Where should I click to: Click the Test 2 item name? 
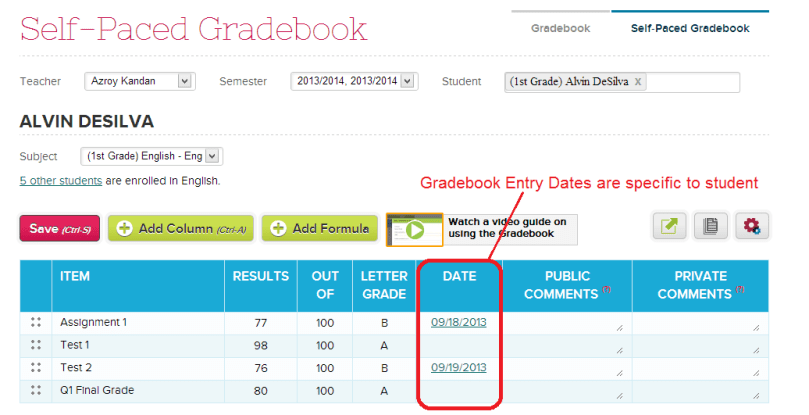(x=76, y=368)
